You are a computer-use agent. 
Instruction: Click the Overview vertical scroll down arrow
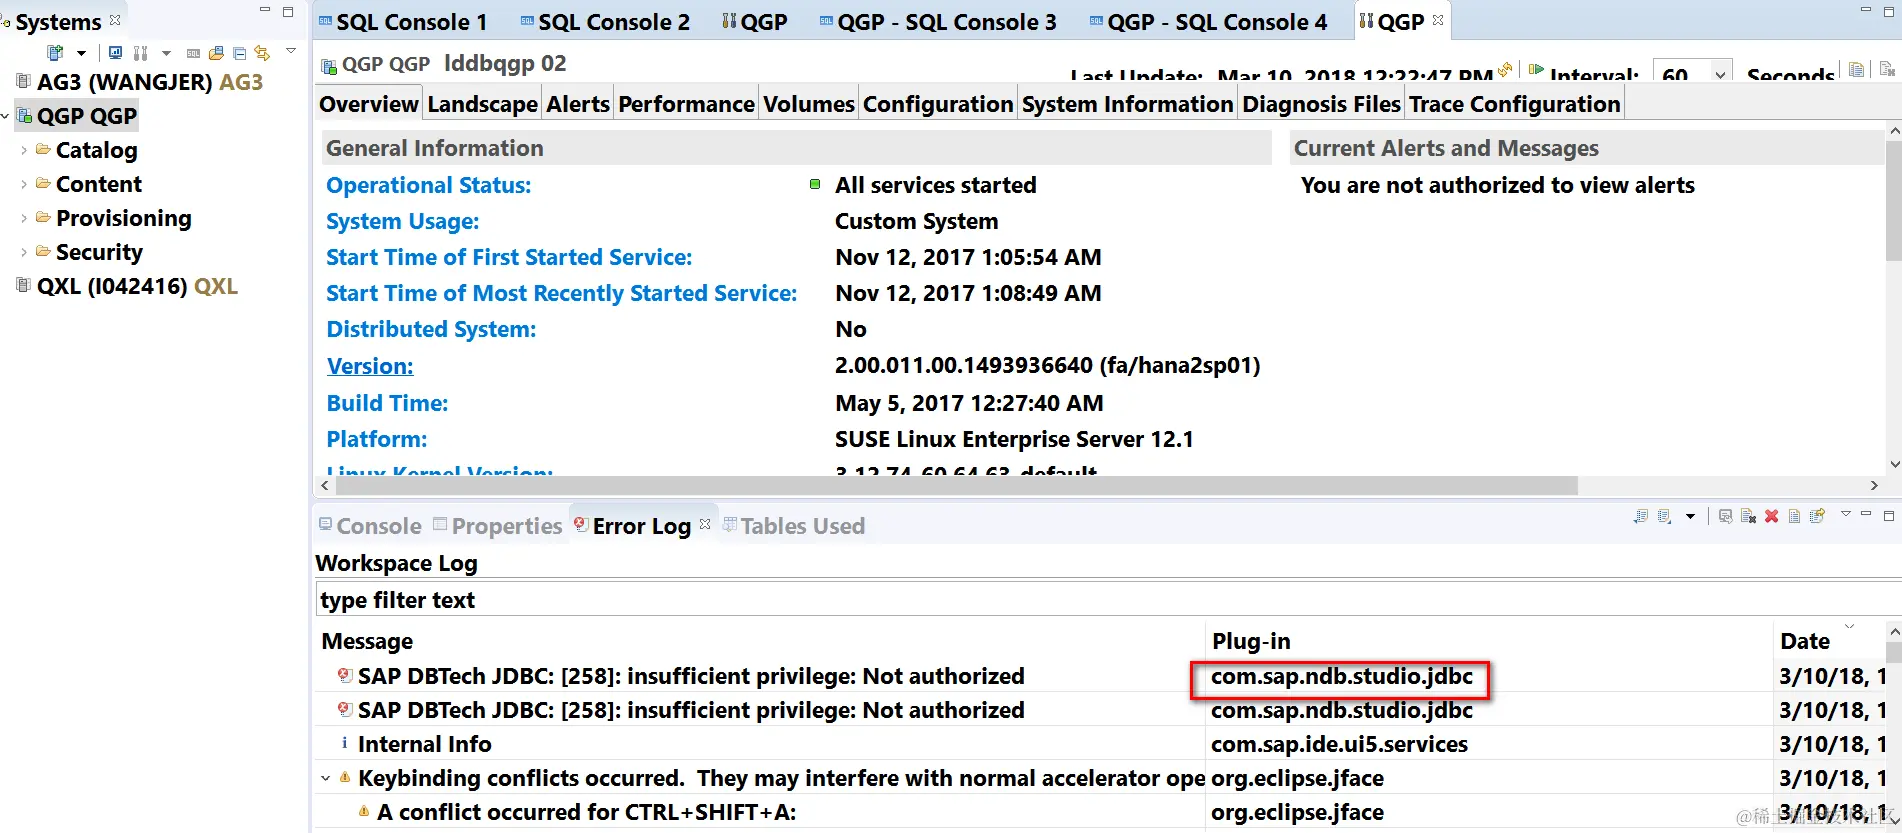1894,464
